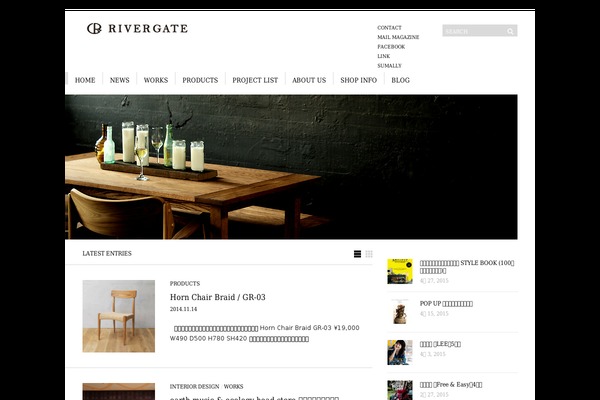Open the NEWS menu item
Viewport: 600px width, 400px height.
pyautogui.click(x=119, y=80)
